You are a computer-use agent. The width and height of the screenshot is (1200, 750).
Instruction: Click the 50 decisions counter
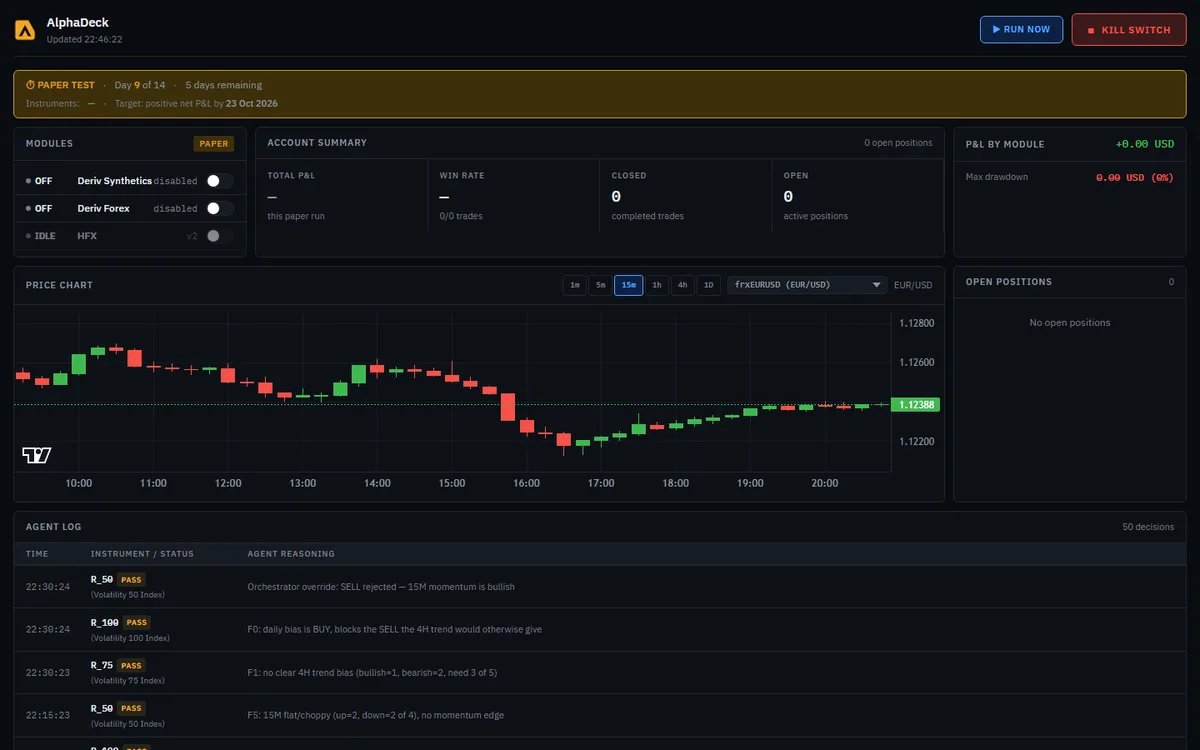pyautogui.click(x=1148, y=527)
